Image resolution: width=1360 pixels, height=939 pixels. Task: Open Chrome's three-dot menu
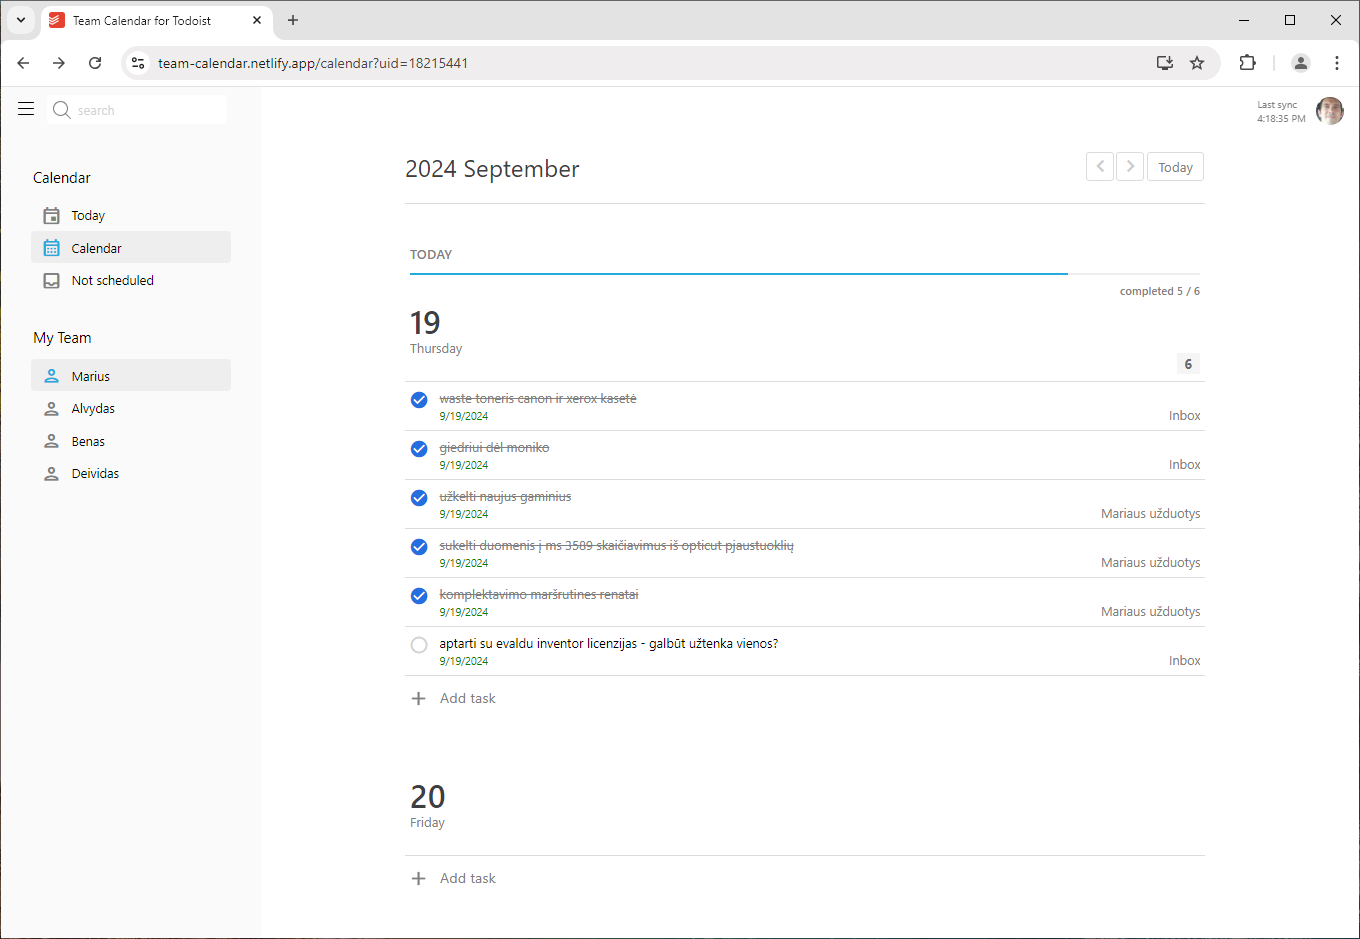[x=1337, y=62]
